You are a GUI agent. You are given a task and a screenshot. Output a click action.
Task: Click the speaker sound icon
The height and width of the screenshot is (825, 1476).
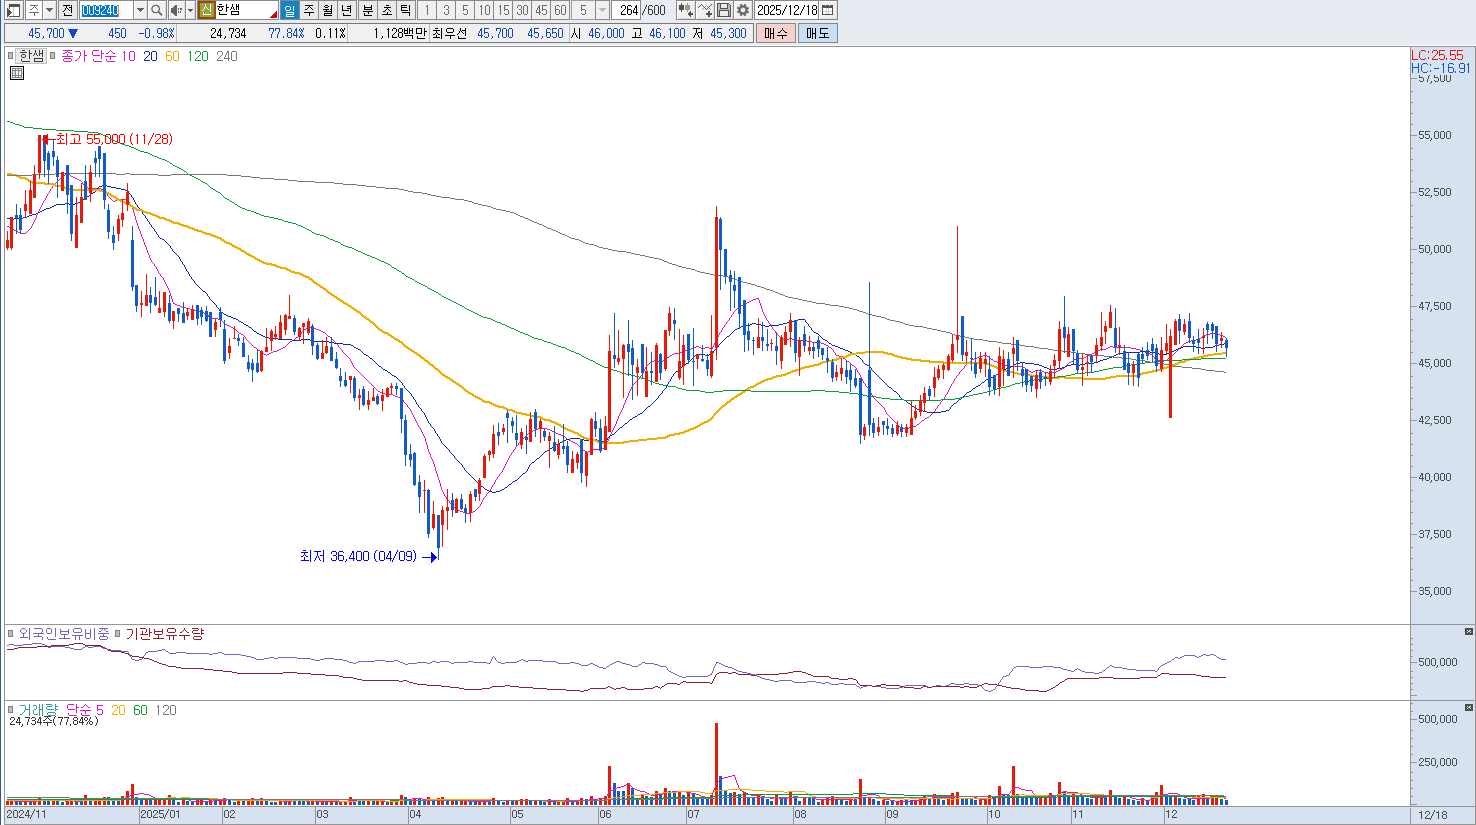pos(176,10)
